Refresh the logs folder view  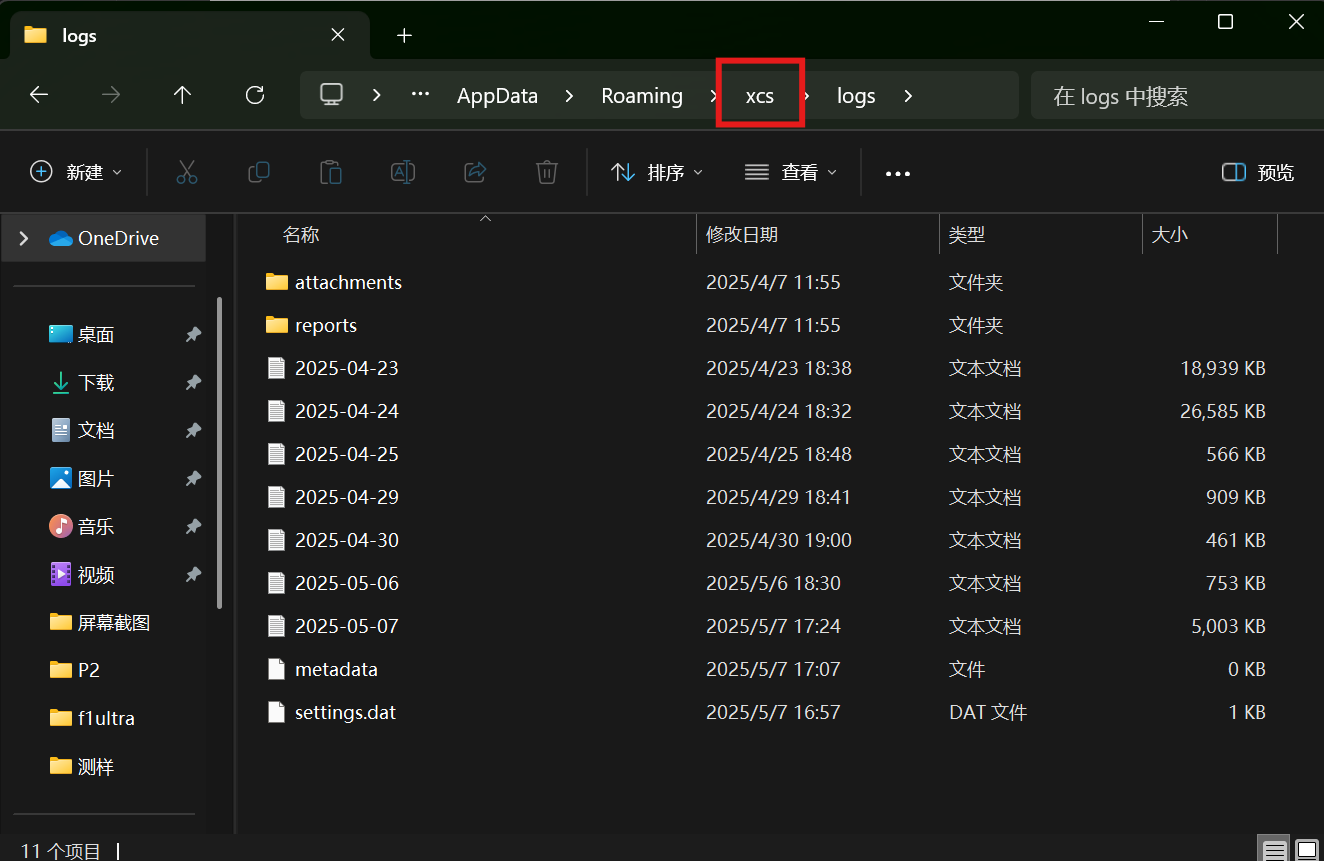pos(255,95)
